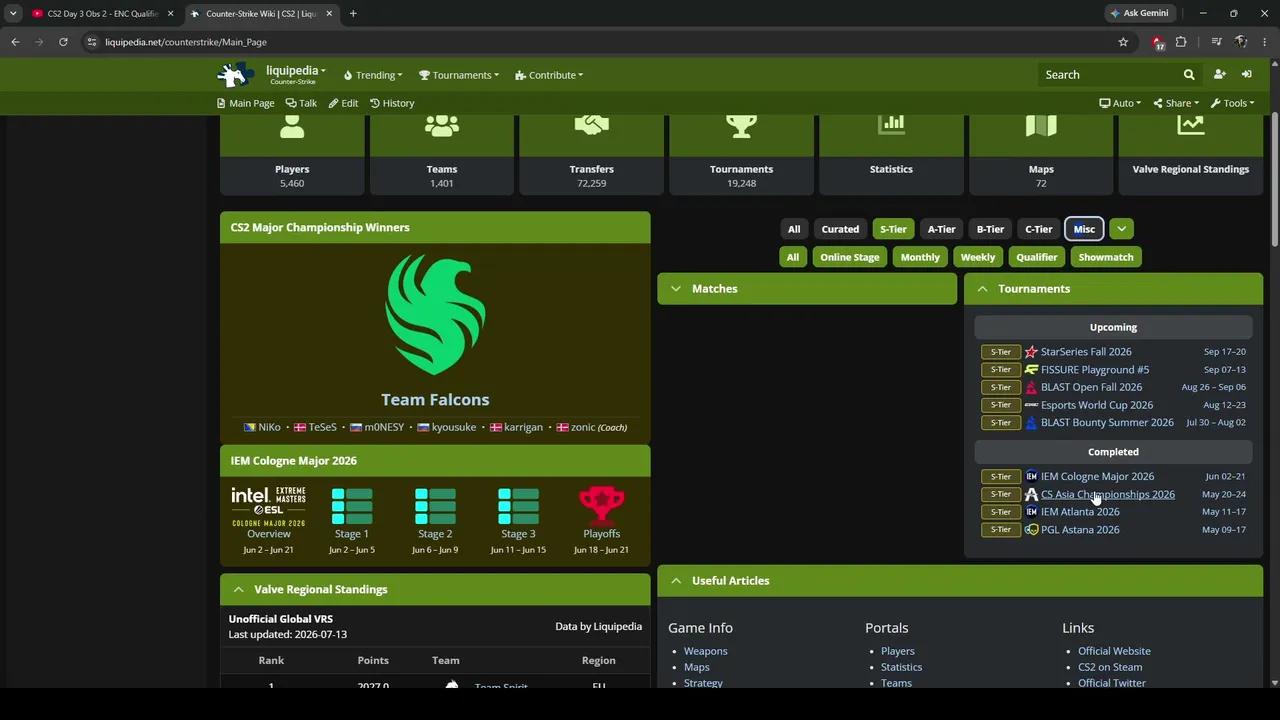
Task: Open the Chrome menu (three dots)
Action: click(1265, 42)
